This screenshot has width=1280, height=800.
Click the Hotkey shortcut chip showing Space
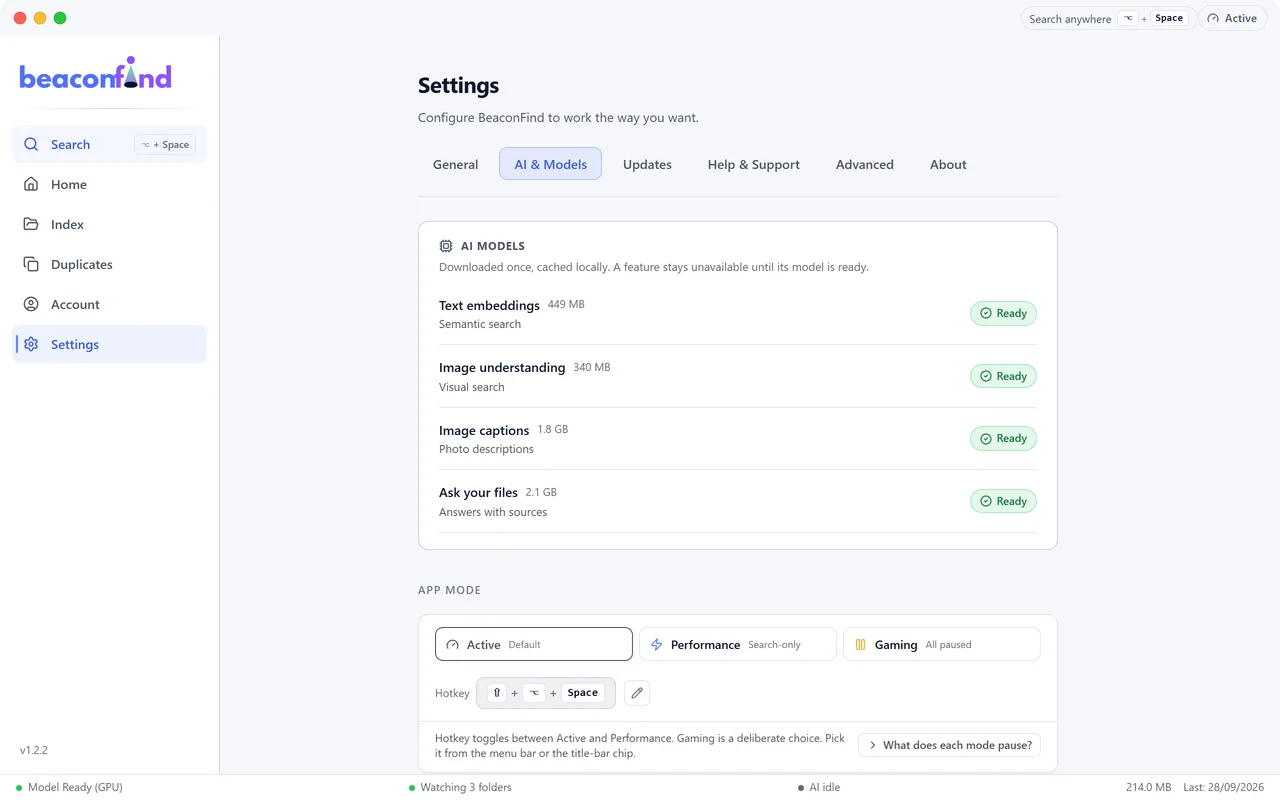point(546,693)
